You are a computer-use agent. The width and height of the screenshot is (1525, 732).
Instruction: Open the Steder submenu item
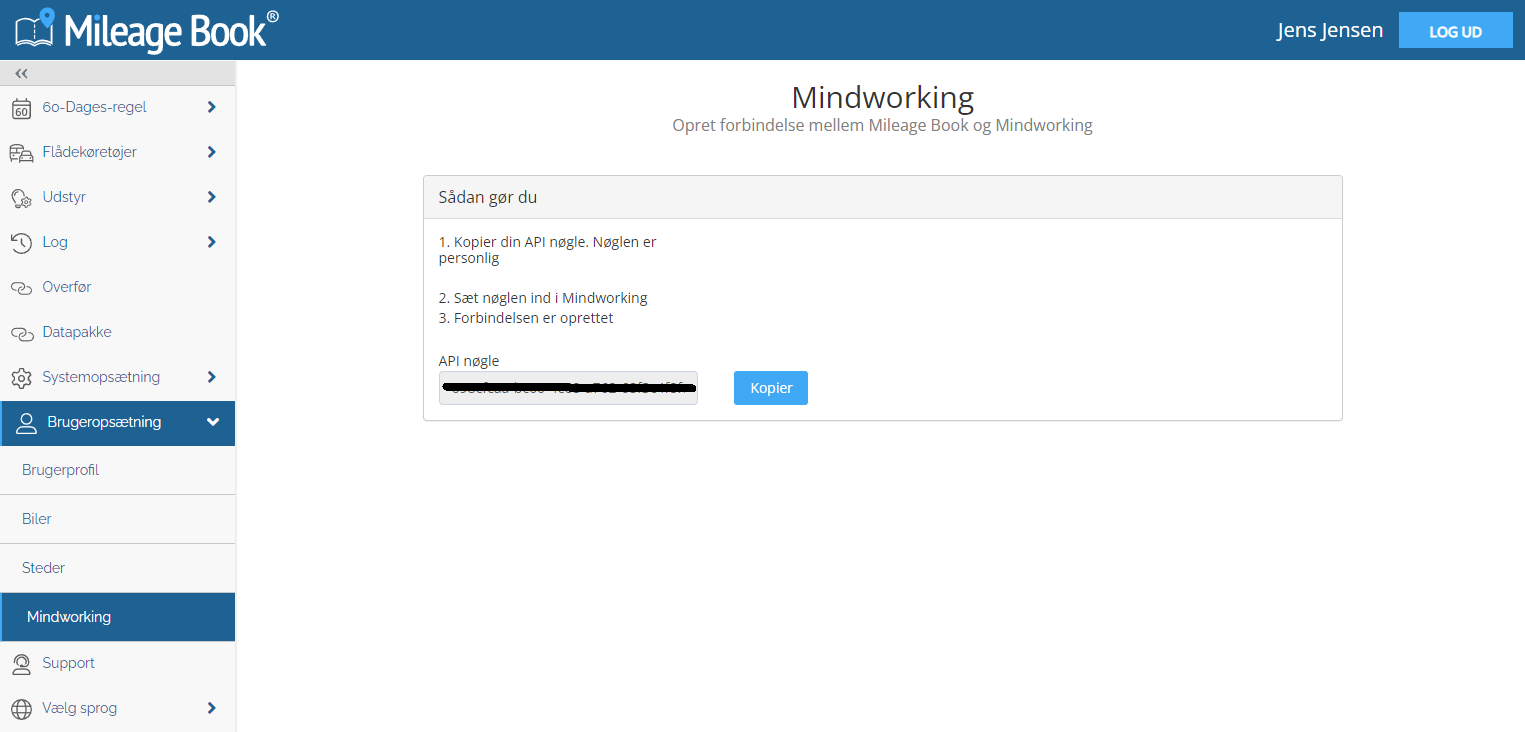pyautogui.click(x=118, y=568)
